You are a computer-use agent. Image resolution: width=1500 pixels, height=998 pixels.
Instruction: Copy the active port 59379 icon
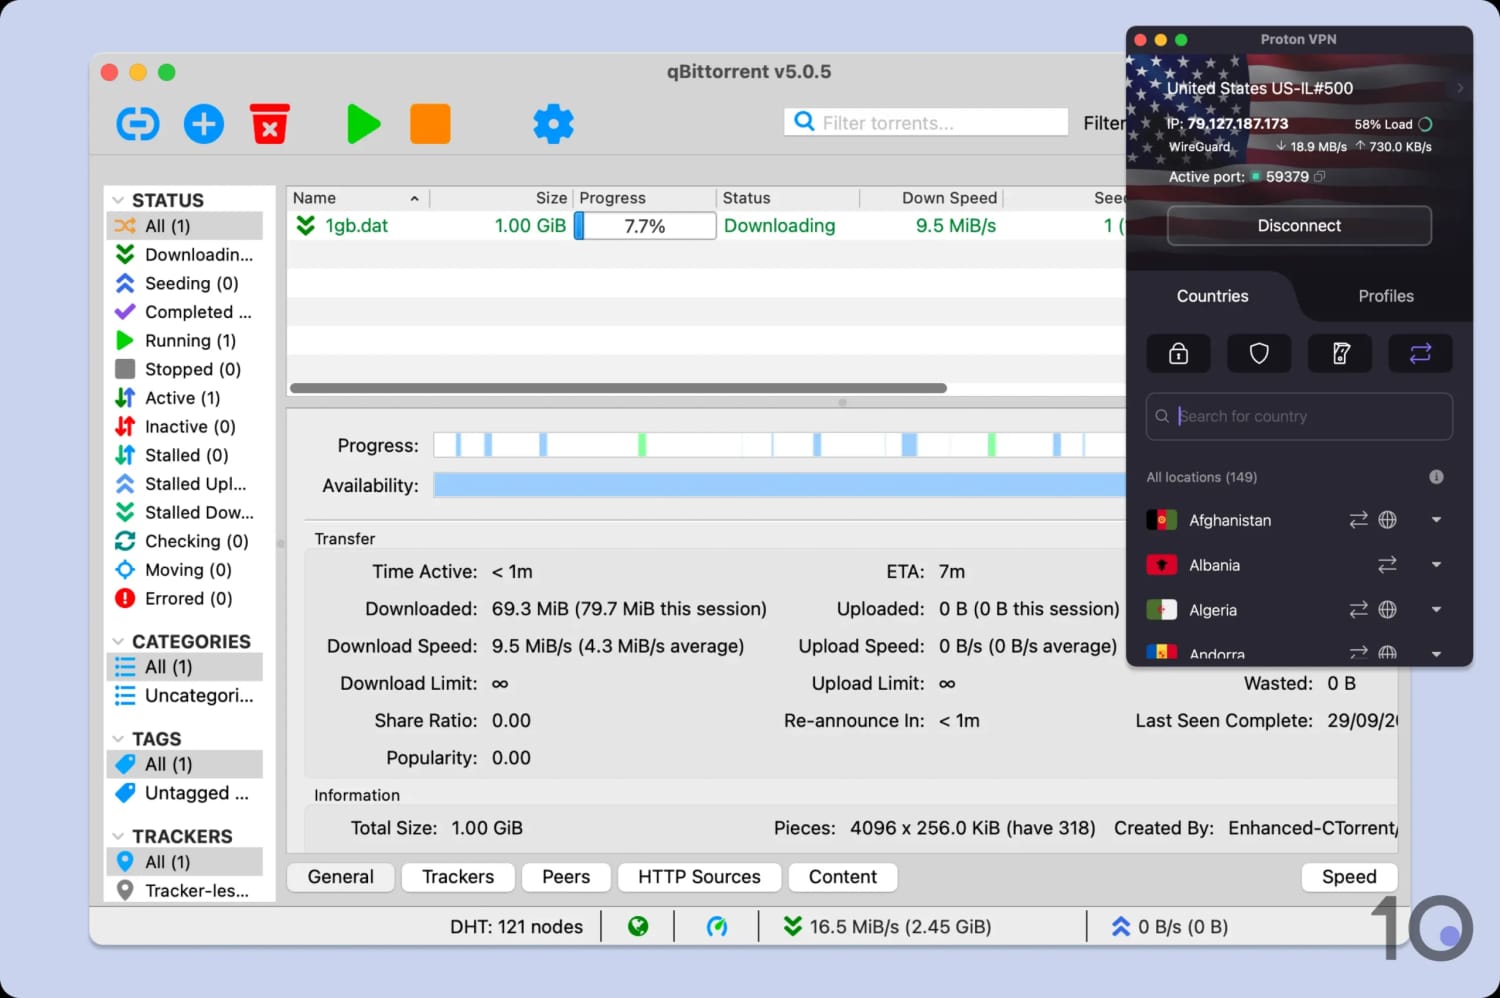tap(1320, 177)
